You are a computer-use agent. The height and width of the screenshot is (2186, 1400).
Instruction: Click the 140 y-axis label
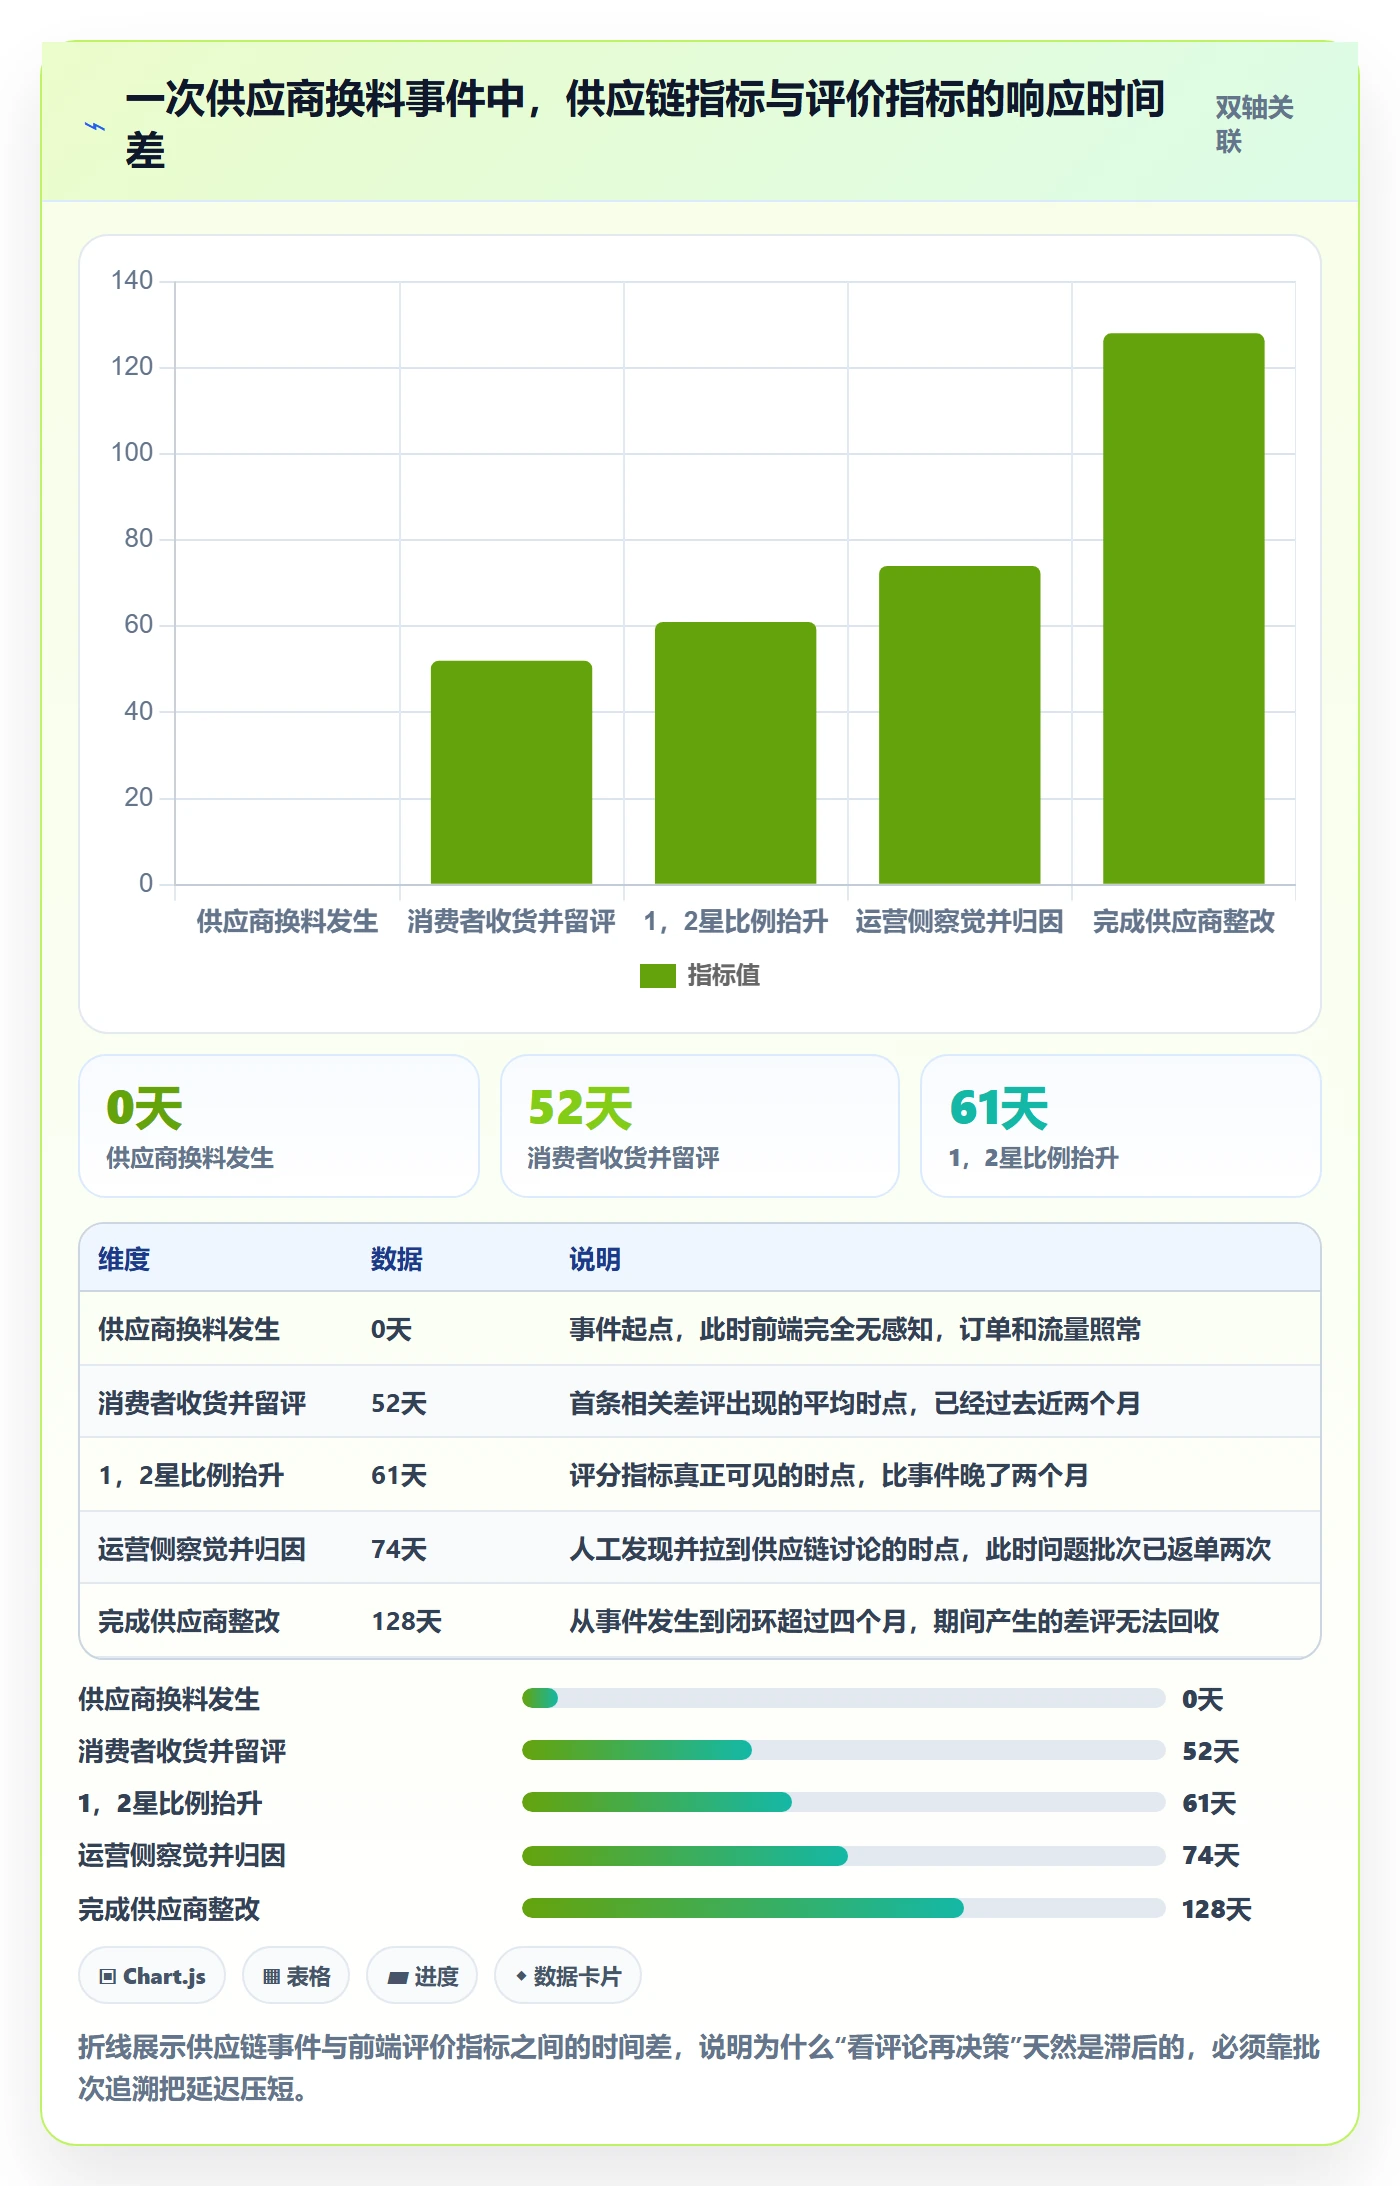click(x=132, y=280)
